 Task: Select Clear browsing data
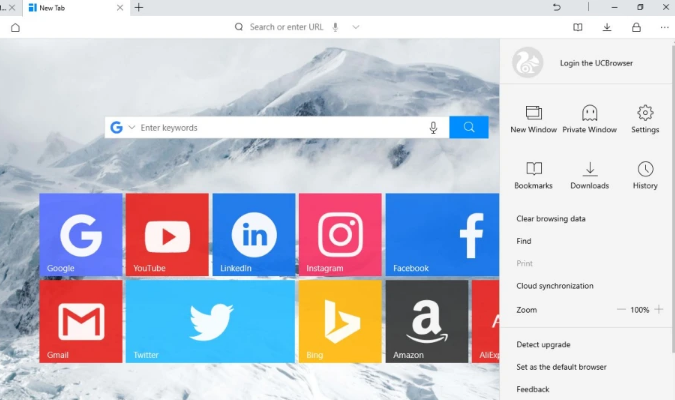click(x=551, y=219)
